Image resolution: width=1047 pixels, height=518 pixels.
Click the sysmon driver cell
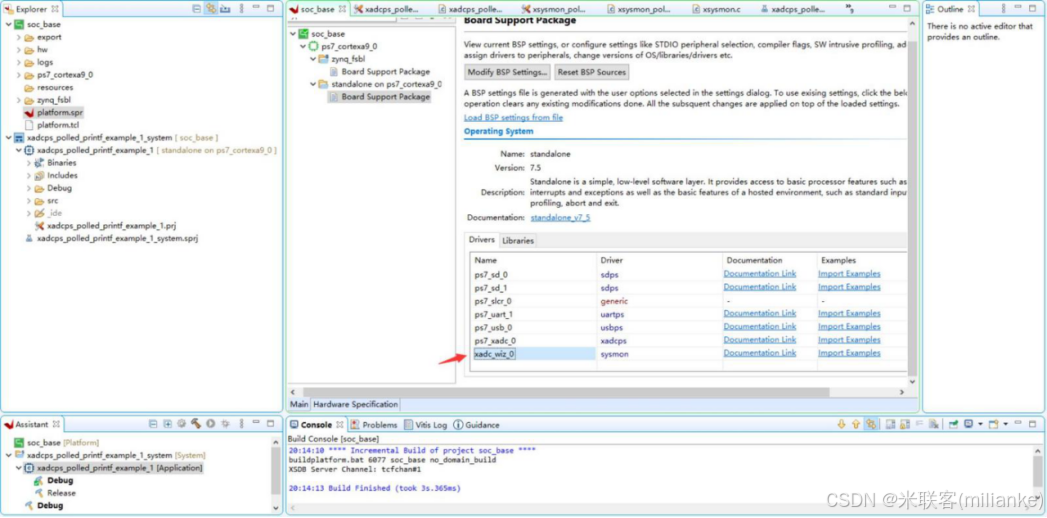[614, 354]
